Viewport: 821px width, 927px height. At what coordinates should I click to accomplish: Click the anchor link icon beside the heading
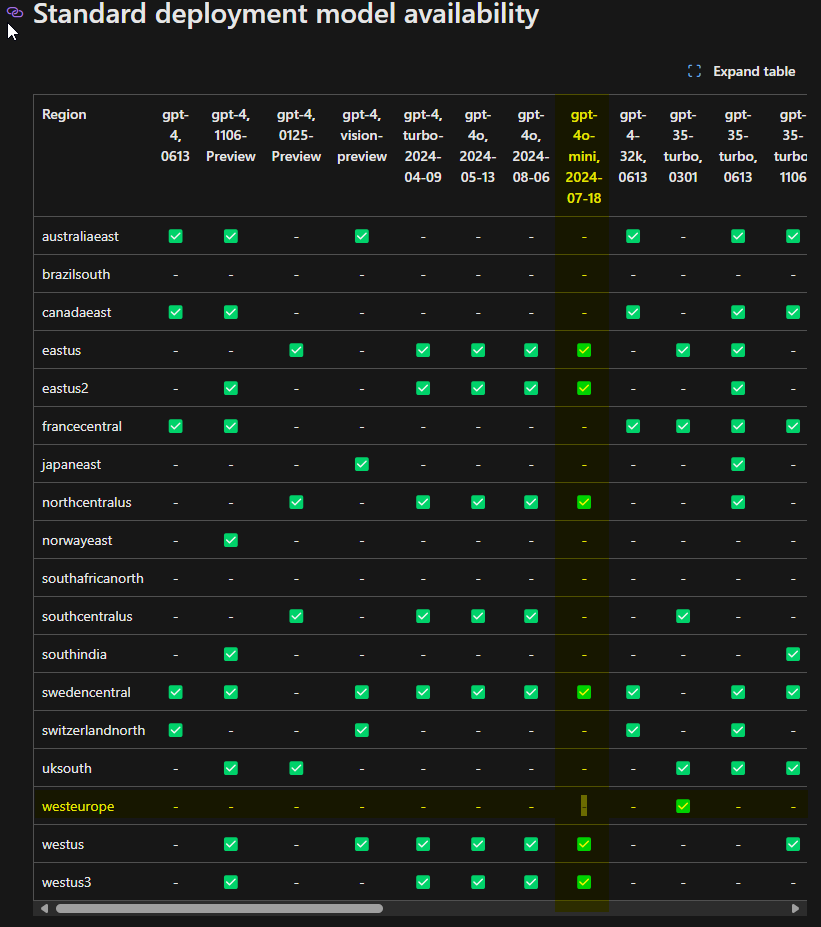pyautogui.click(x=15, y=12)
